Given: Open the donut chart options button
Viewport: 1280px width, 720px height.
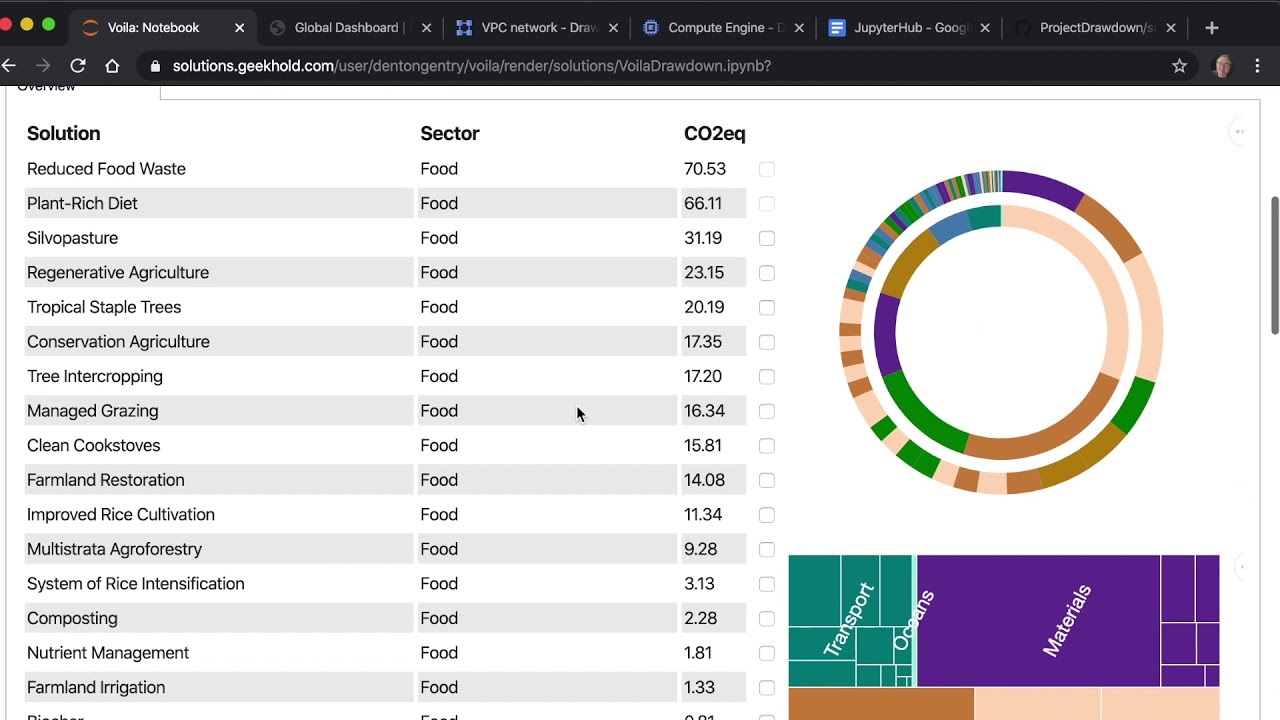Looking at the screenshot, I should coord(1239,131).
